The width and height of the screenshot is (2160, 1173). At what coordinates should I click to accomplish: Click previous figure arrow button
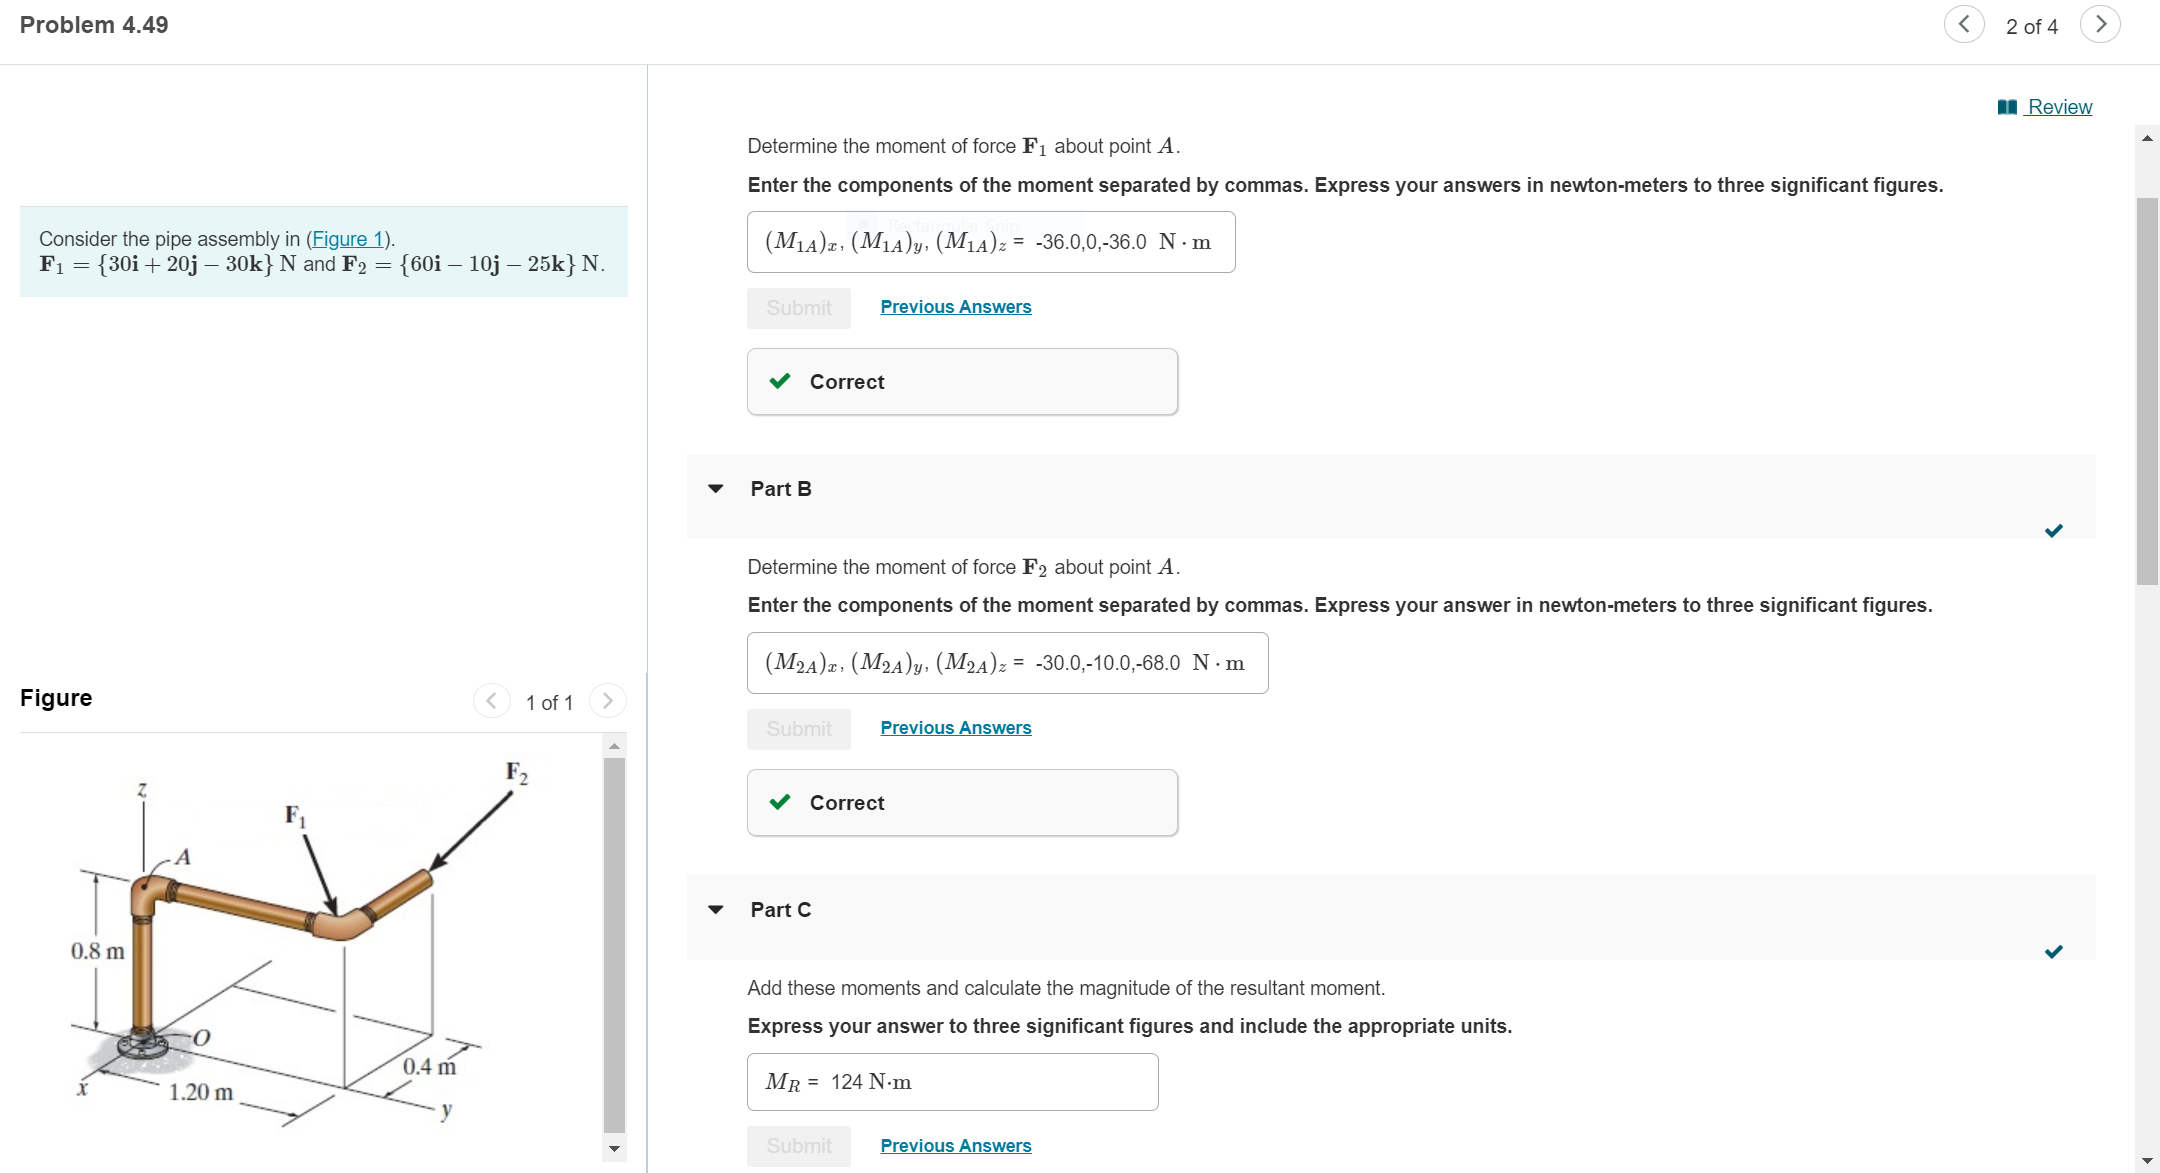coord(491,701)
